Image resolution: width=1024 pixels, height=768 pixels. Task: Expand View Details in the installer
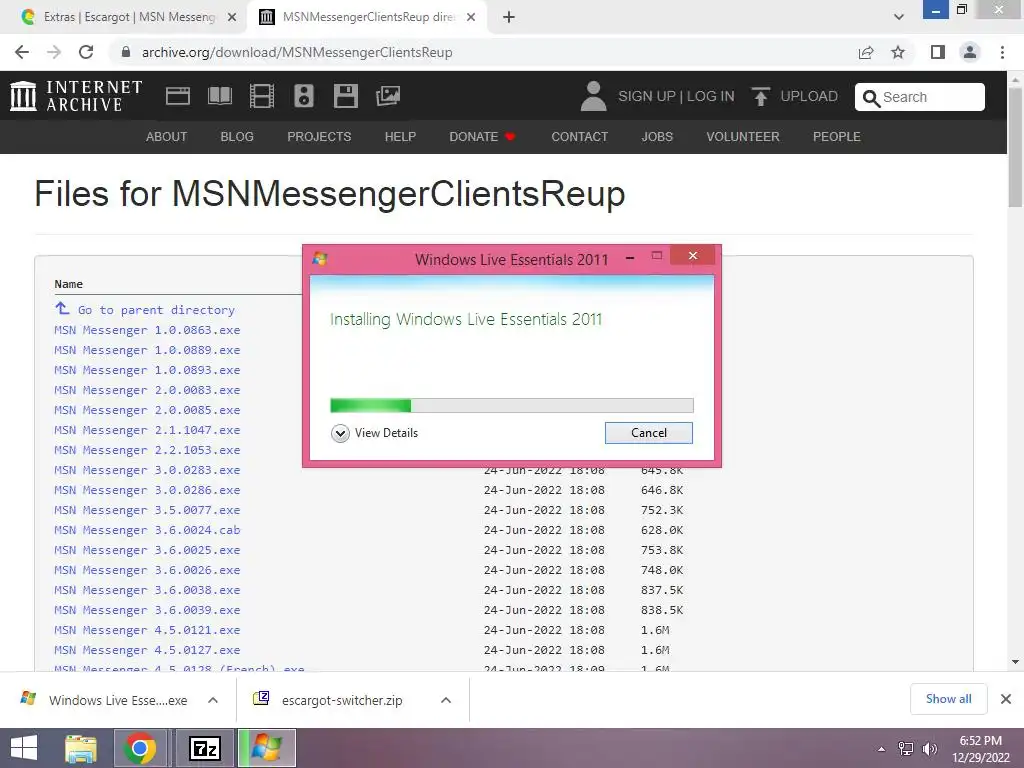point(374,433)
